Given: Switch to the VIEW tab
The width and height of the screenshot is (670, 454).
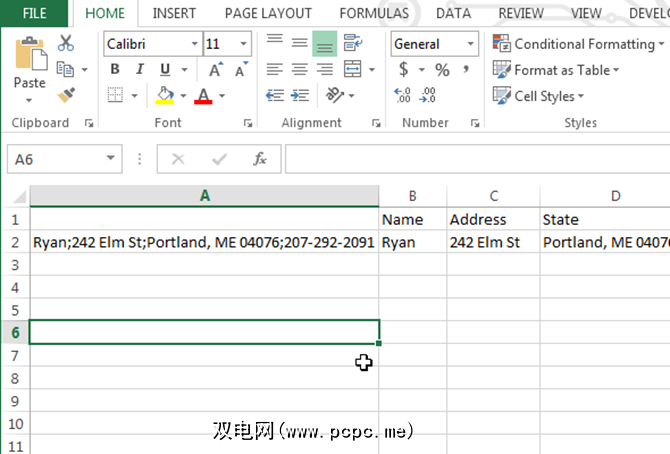Looking at the screenshot, I should click(586, 13).
